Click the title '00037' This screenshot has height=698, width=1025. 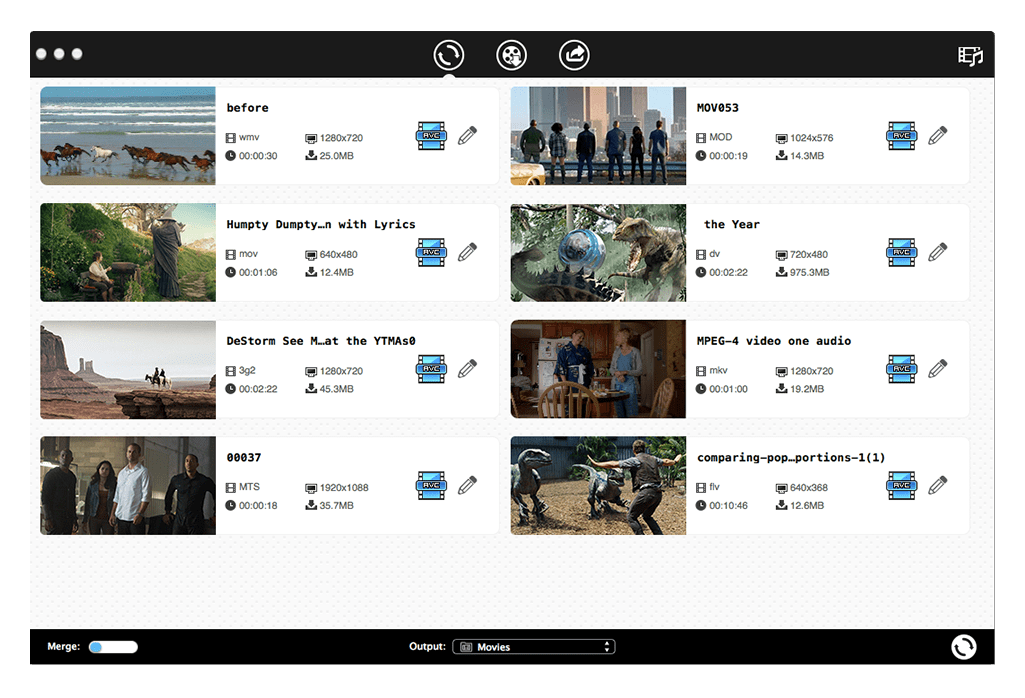pos(244,457)
